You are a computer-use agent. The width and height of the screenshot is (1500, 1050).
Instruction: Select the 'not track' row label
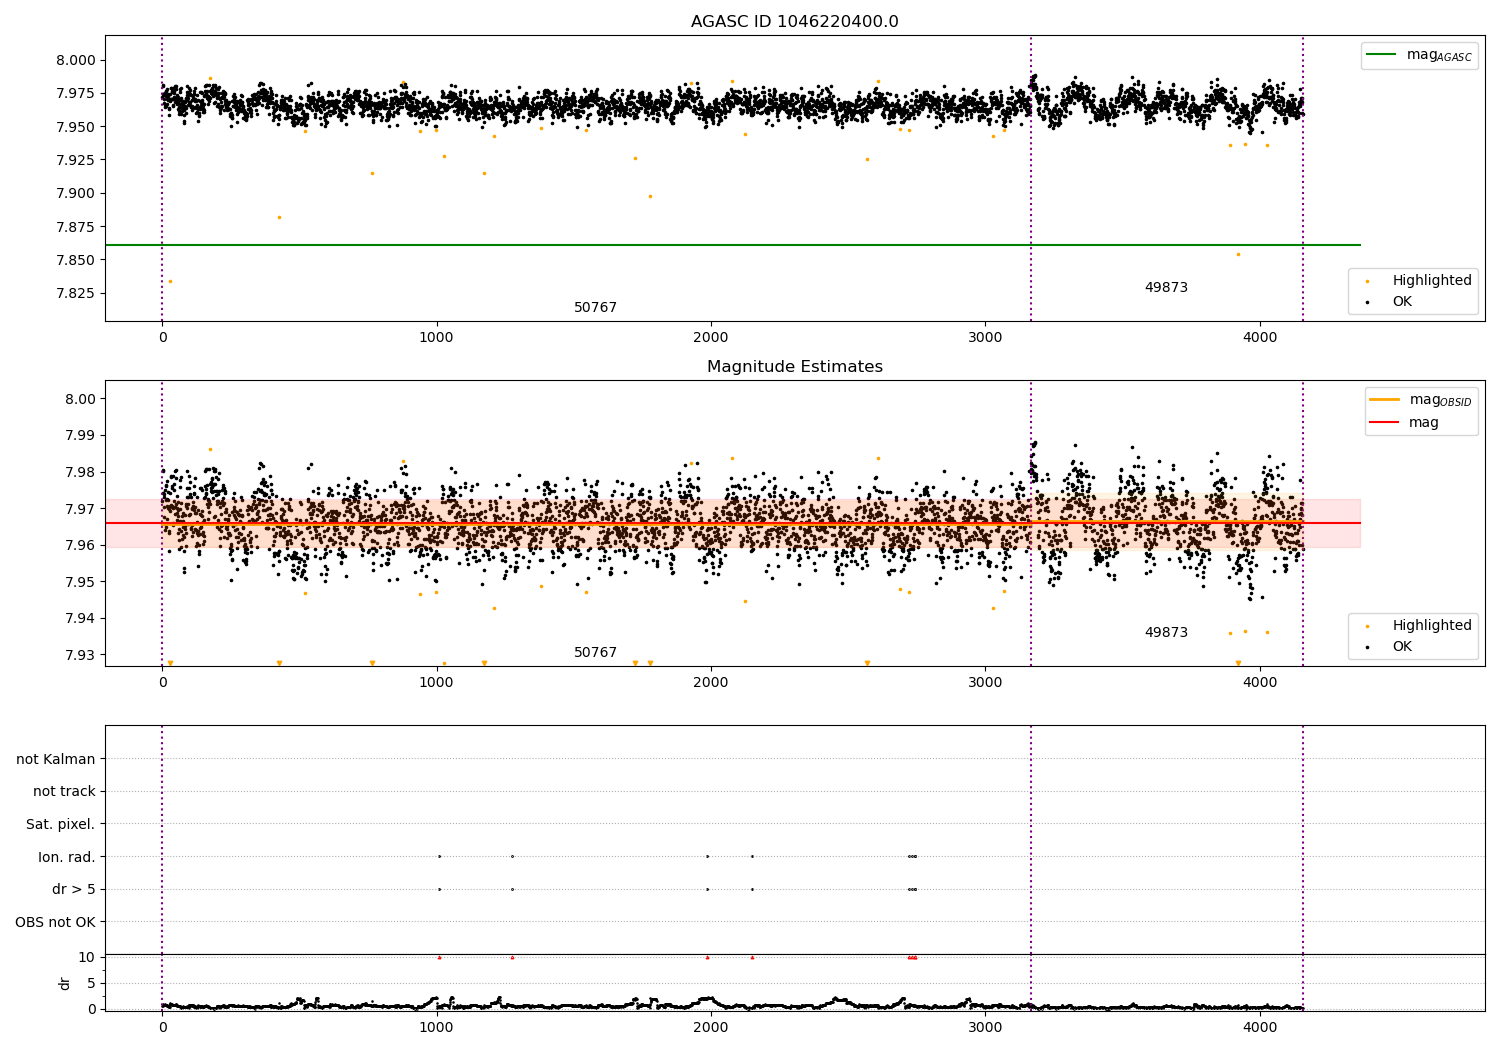coord(64,792)
